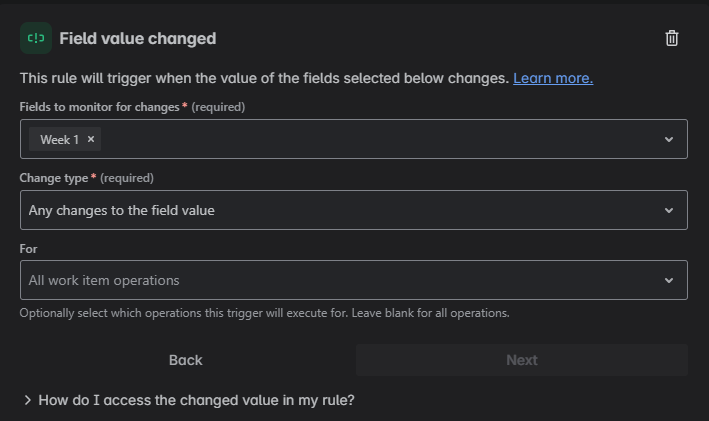Click "Any changes to the field value" selection

pyautogui.click(x=122, y=211)
